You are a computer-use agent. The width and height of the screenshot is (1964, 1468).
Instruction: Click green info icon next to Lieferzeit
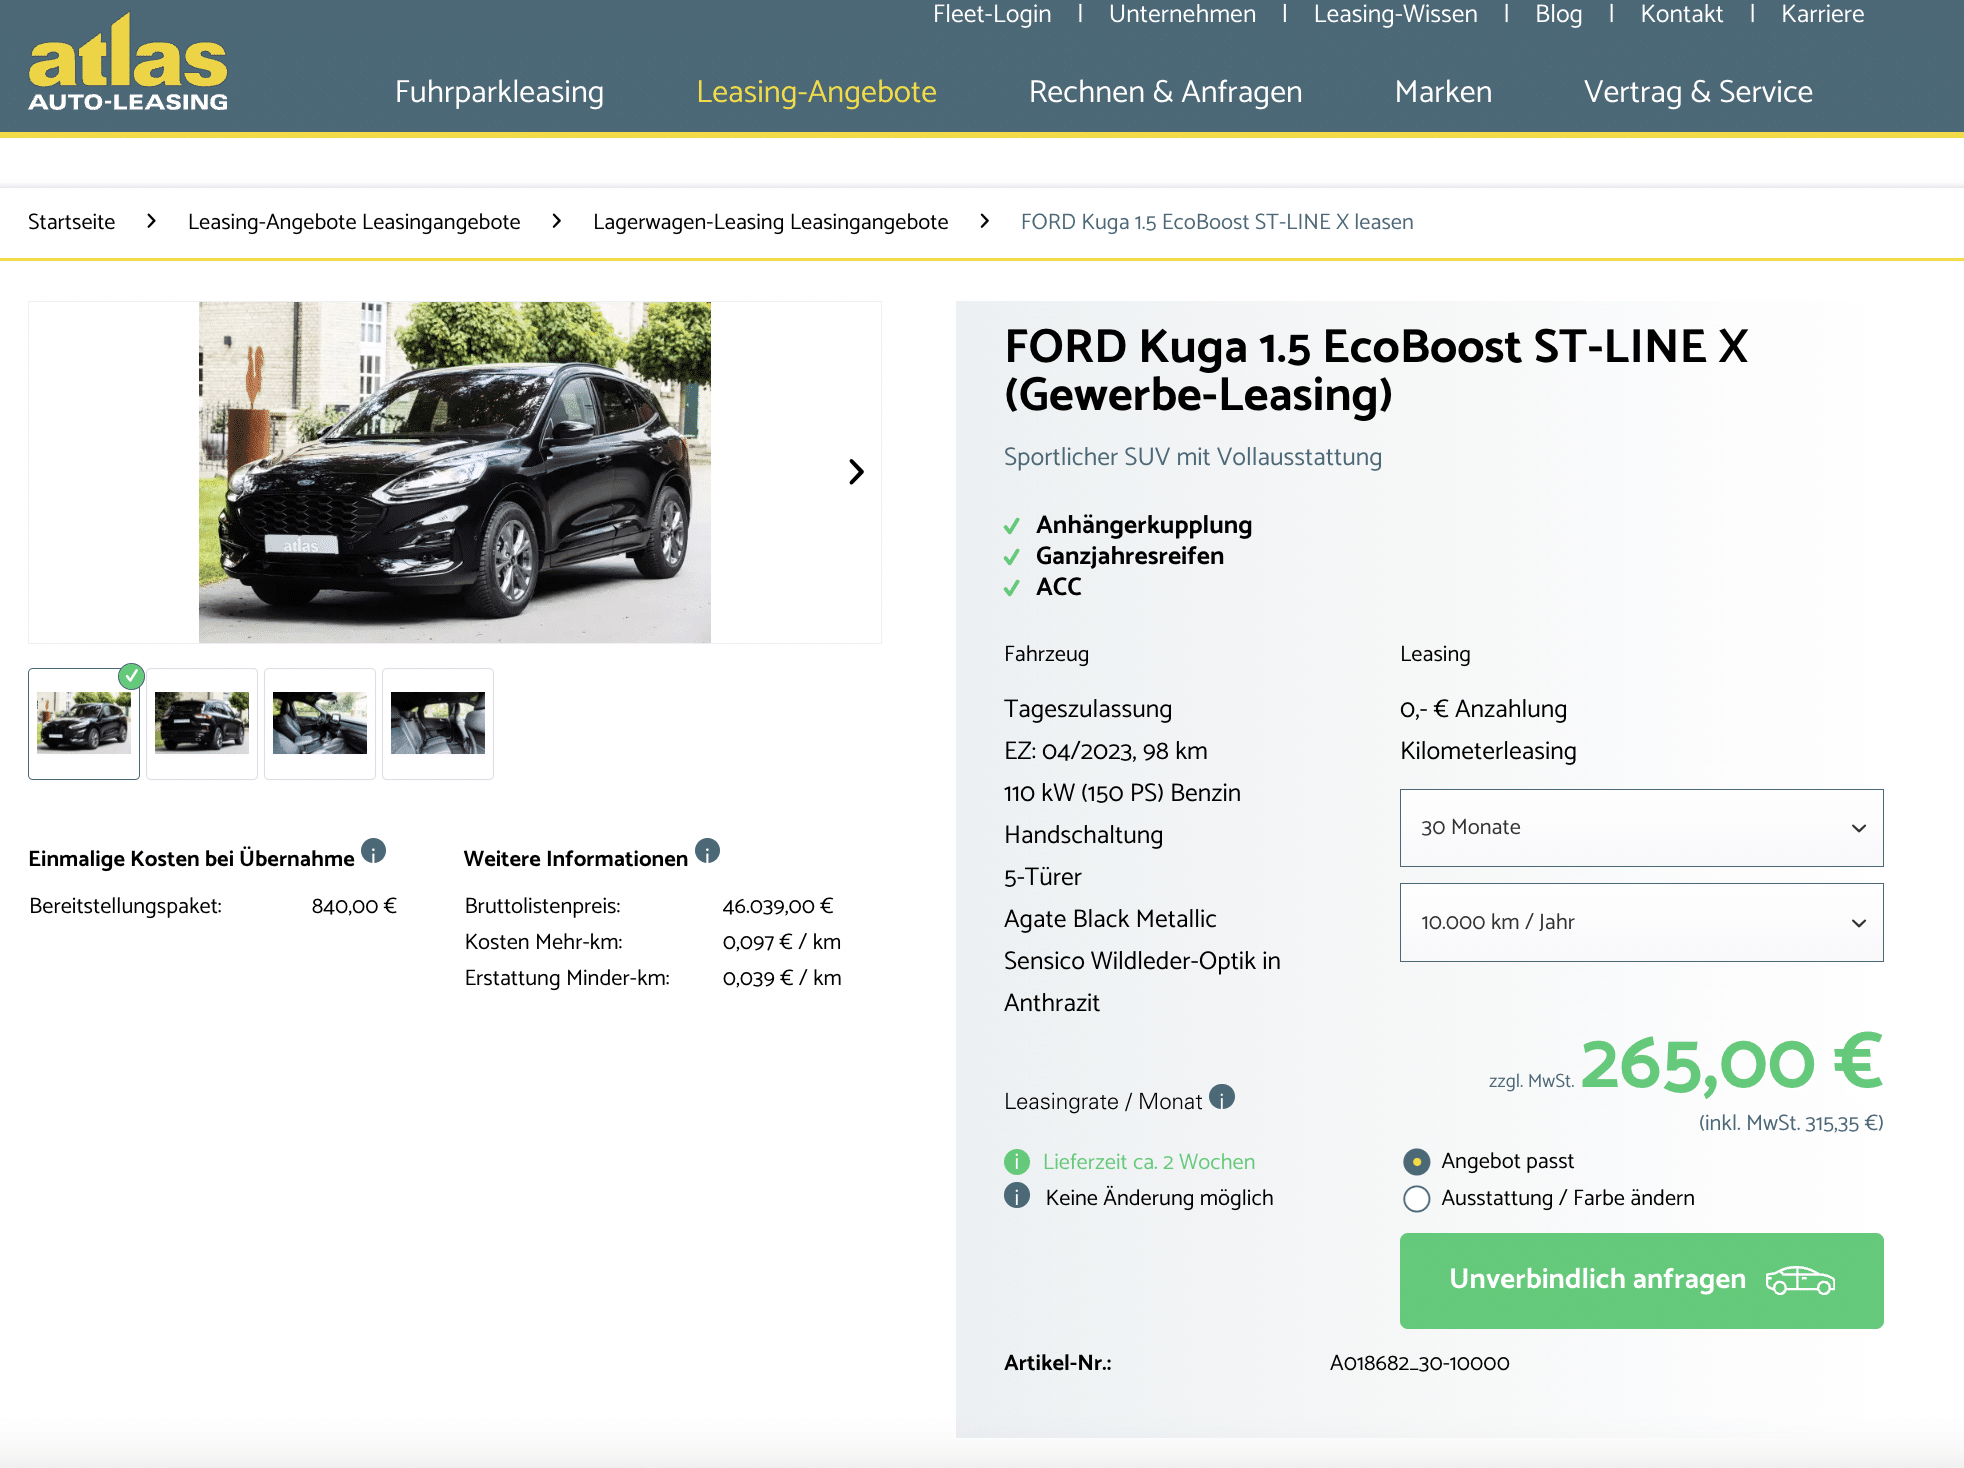(x=1017, y=1162)
